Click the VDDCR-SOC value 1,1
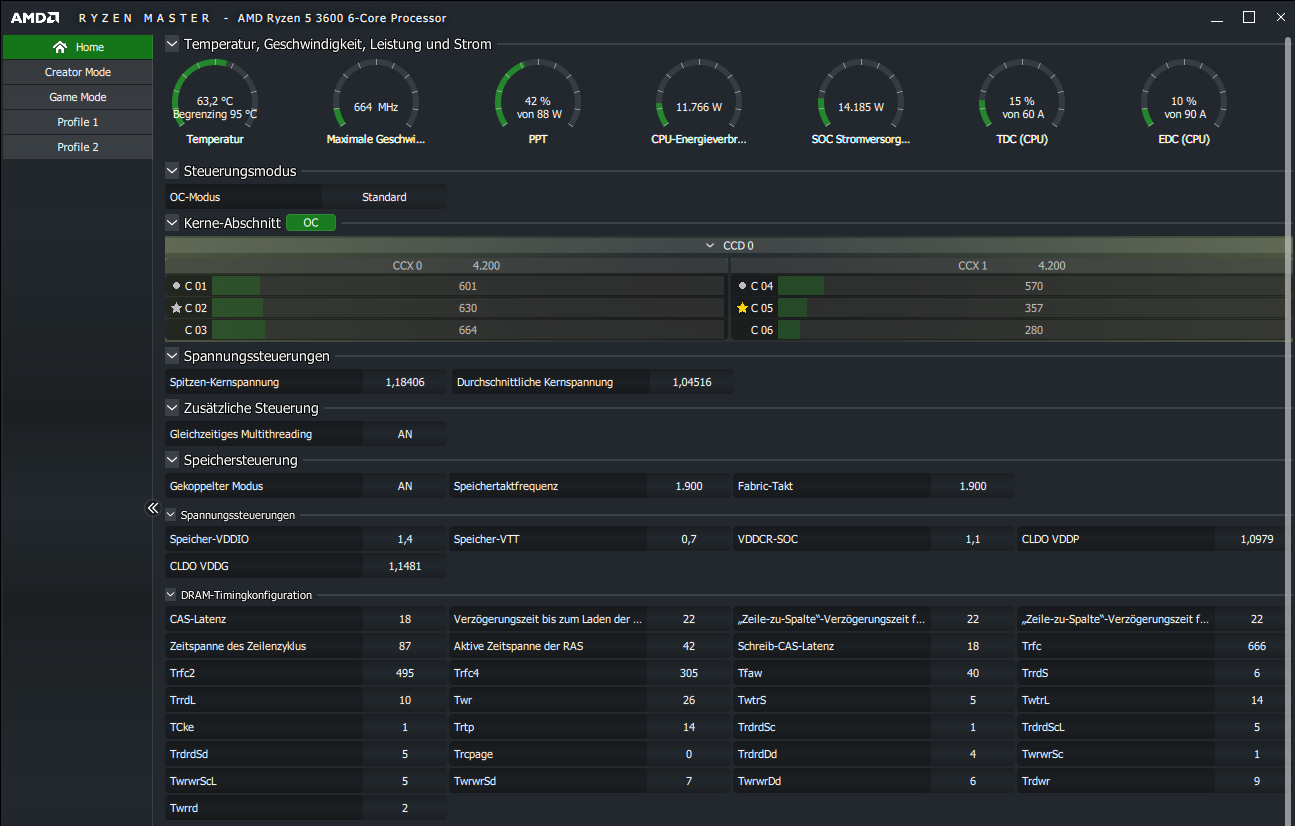1295x826 pixels. tap(973, 539)
